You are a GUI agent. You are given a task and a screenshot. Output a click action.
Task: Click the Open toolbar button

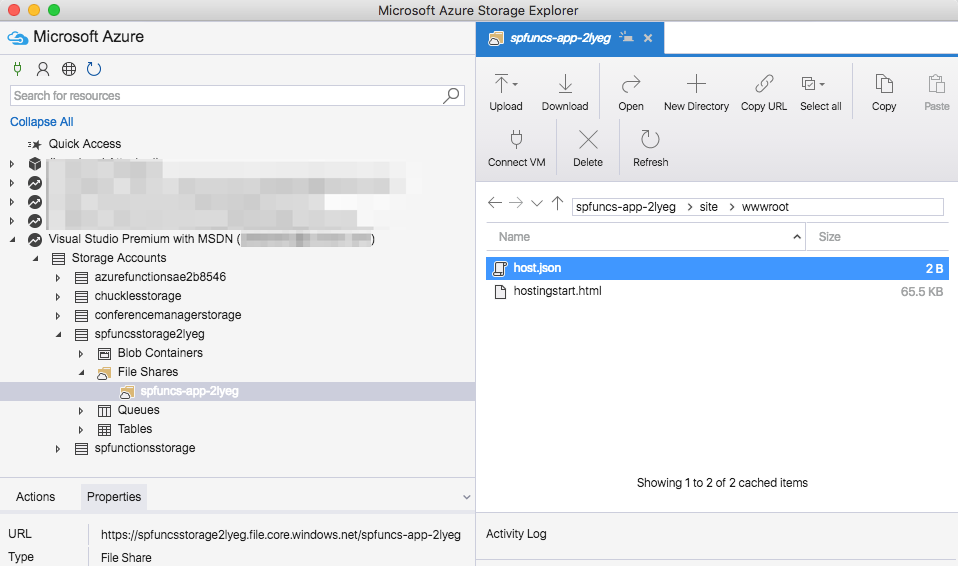point(631,93)
